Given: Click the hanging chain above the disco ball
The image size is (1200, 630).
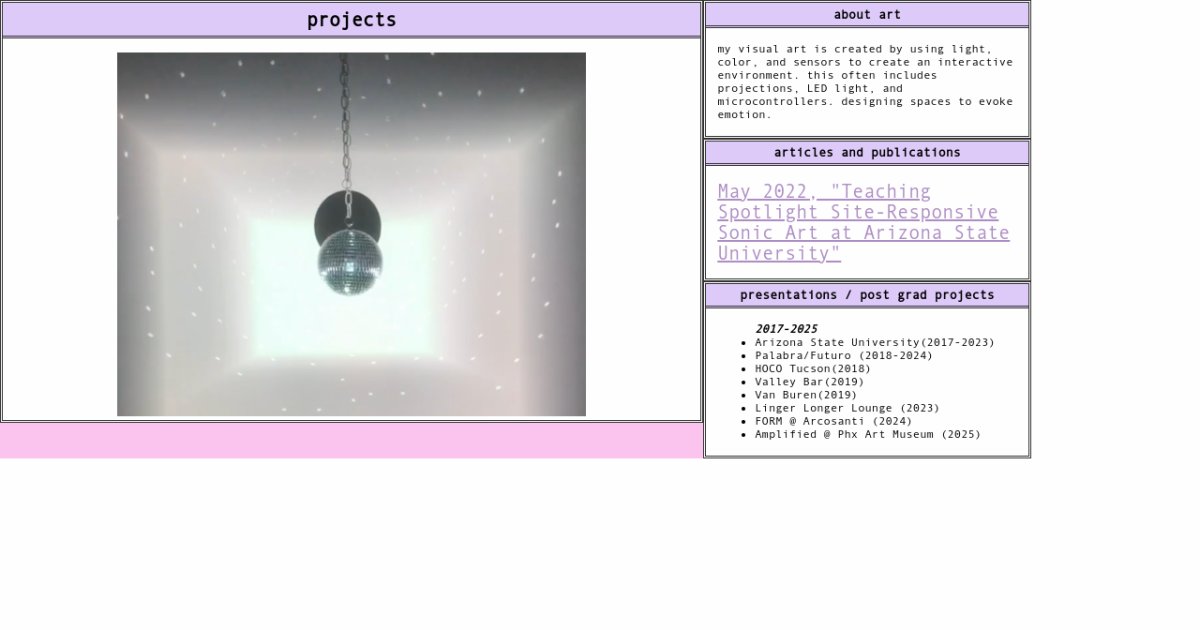Looking at the screenshot, I should 345,120.
